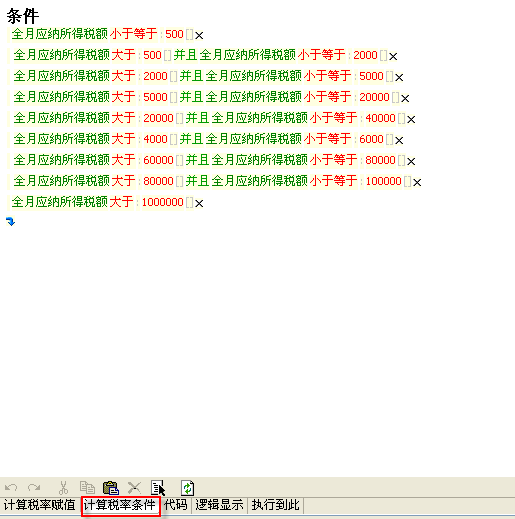Click the lower limit value 60000
The width and height of the screenshot is (515, 519).
[x=158, y=160]
